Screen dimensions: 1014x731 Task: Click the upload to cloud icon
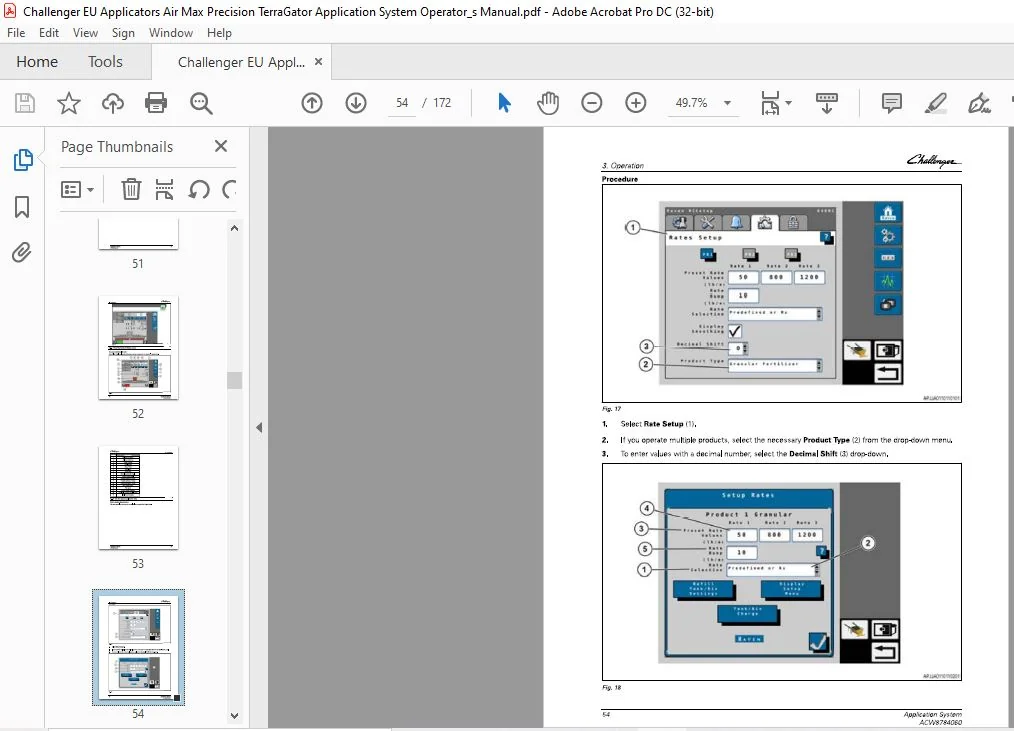click(113, 103)
